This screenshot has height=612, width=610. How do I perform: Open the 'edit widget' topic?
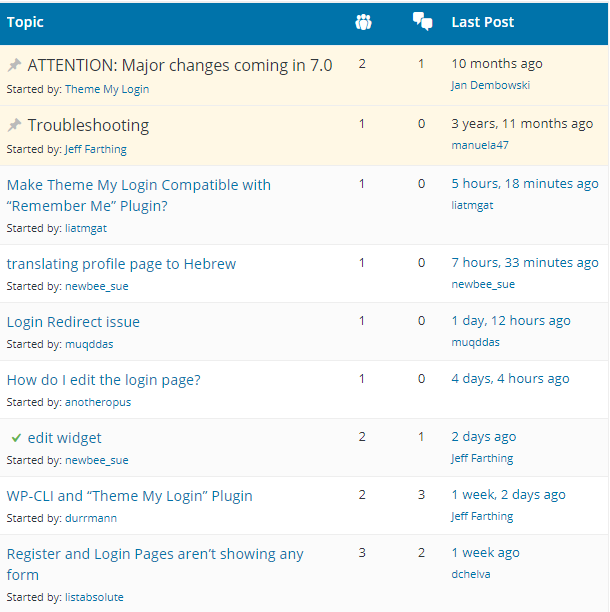click(x=64, y=438)
